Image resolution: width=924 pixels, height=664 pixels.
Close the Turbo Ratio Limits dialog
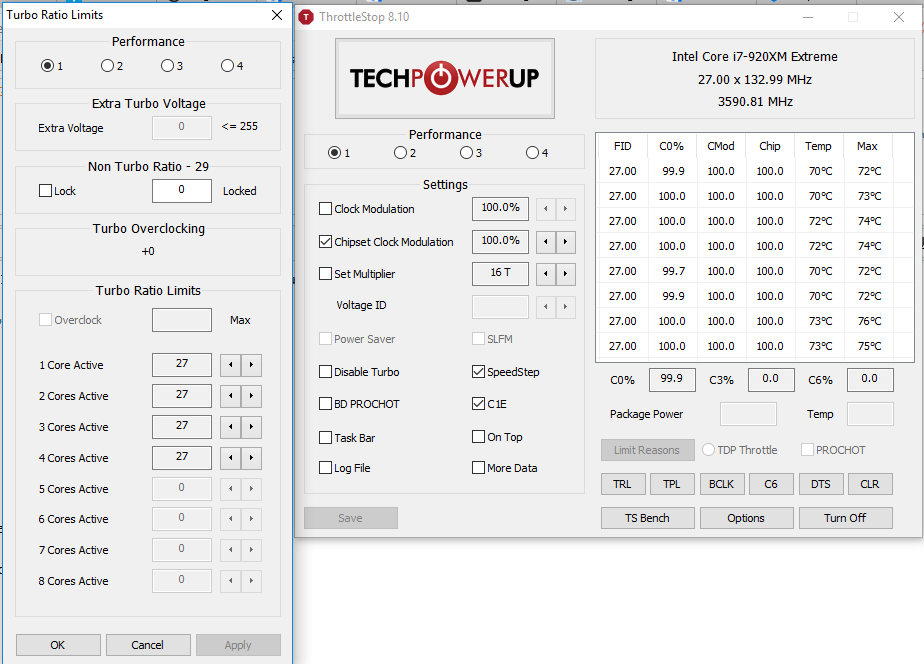(277, 15)
